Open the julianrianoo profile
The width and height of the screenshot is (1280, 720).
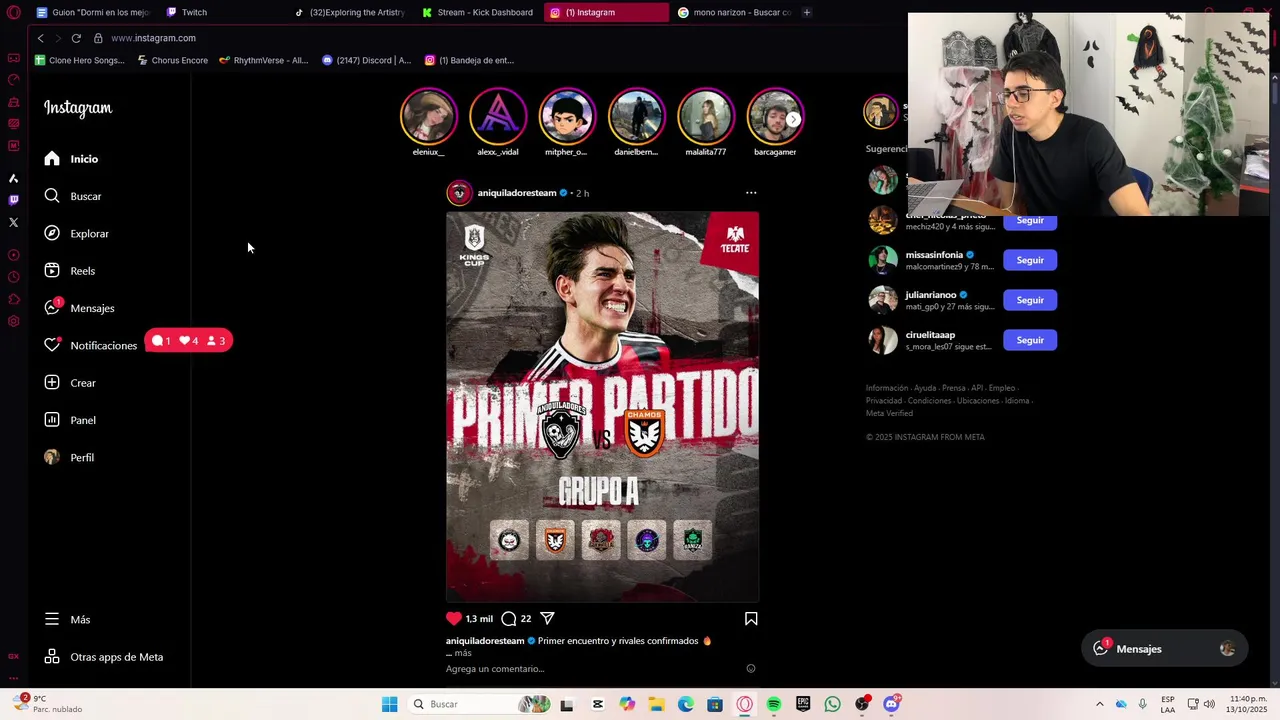coord(931,295)
